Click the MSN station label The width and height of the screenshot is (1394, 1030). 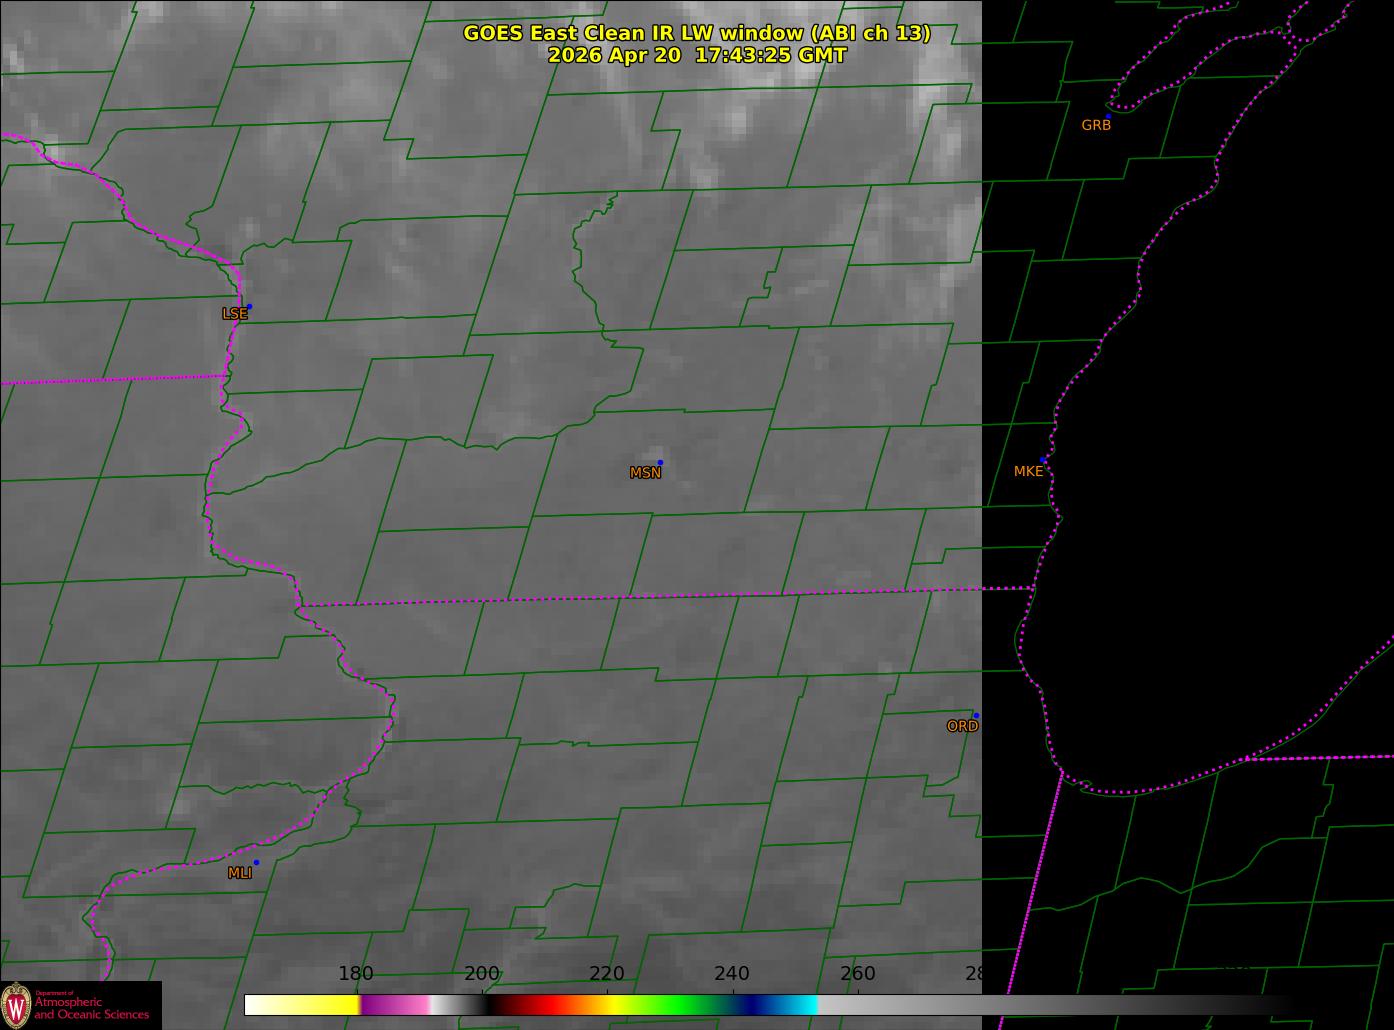click(x=645, y=473)
